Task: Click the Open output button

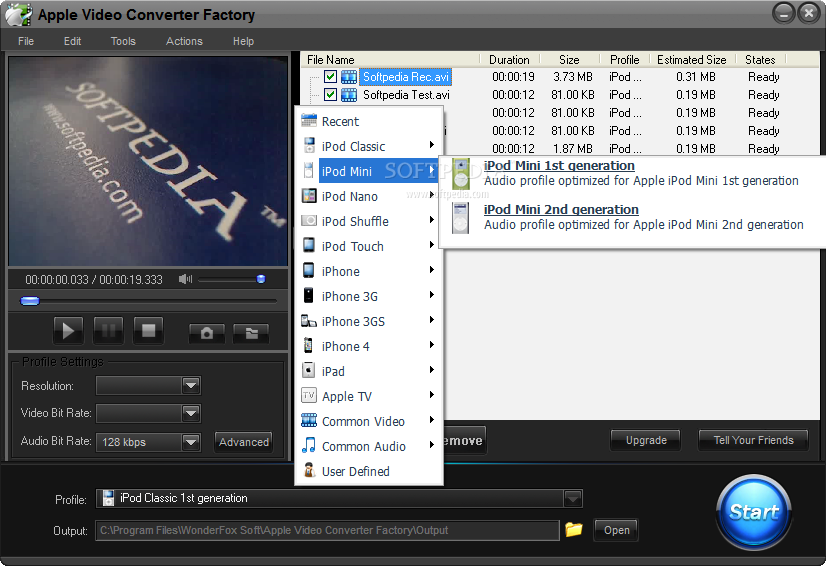Action: 616,530
